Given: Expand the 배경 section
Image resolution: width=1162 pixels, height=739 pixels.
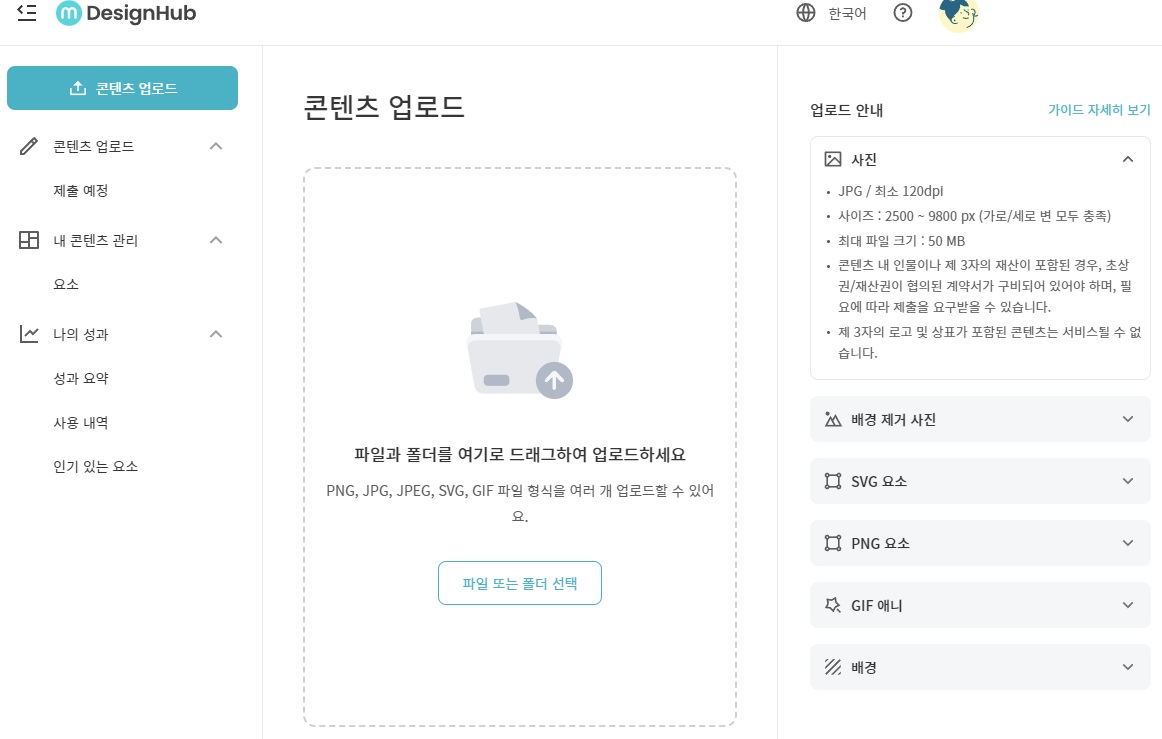Looking at the screenshot, I should (x=1128, y=667).
